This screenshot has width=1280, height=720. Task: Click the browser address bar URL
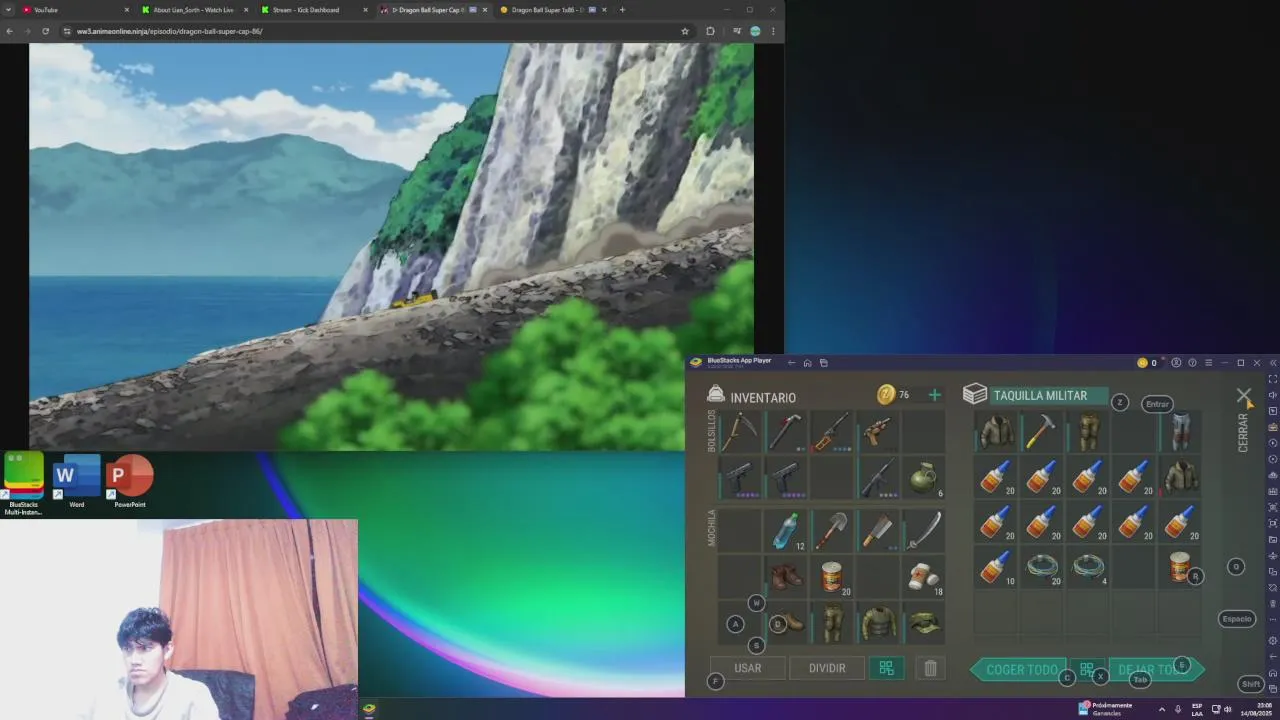point(169,31)
